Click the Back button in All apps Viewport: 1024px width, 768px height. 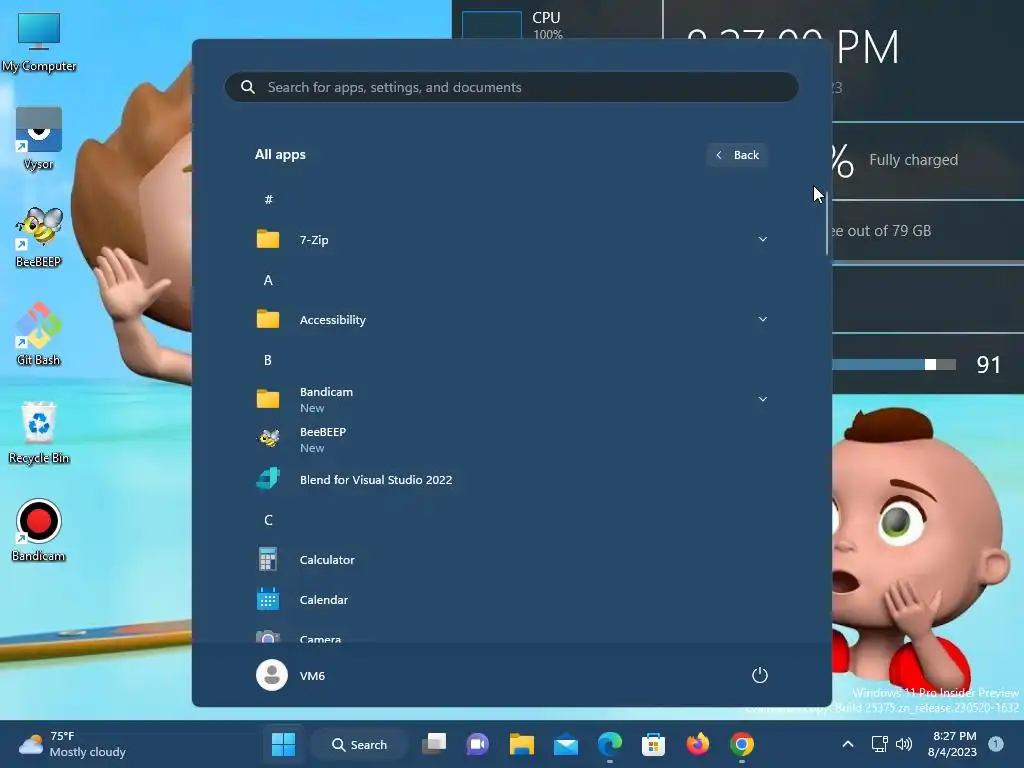pyautogui.click(x=737, y=155)
